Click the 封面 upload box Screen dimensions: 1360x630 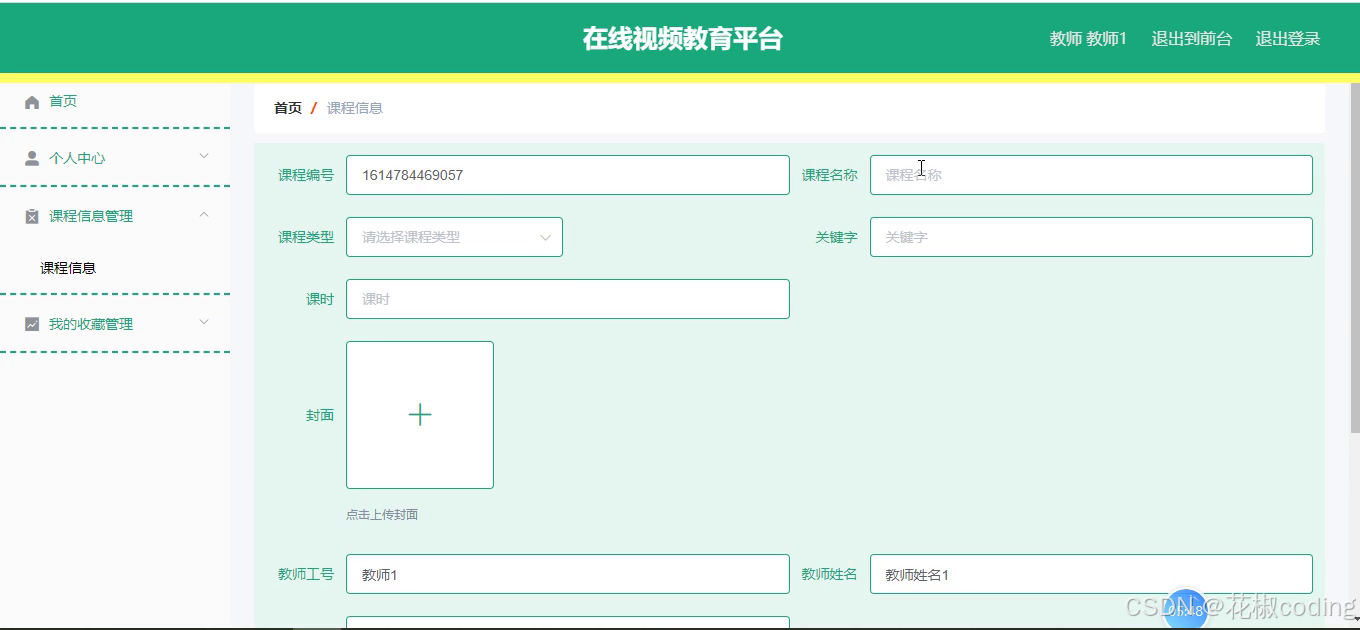click(420, 415)
